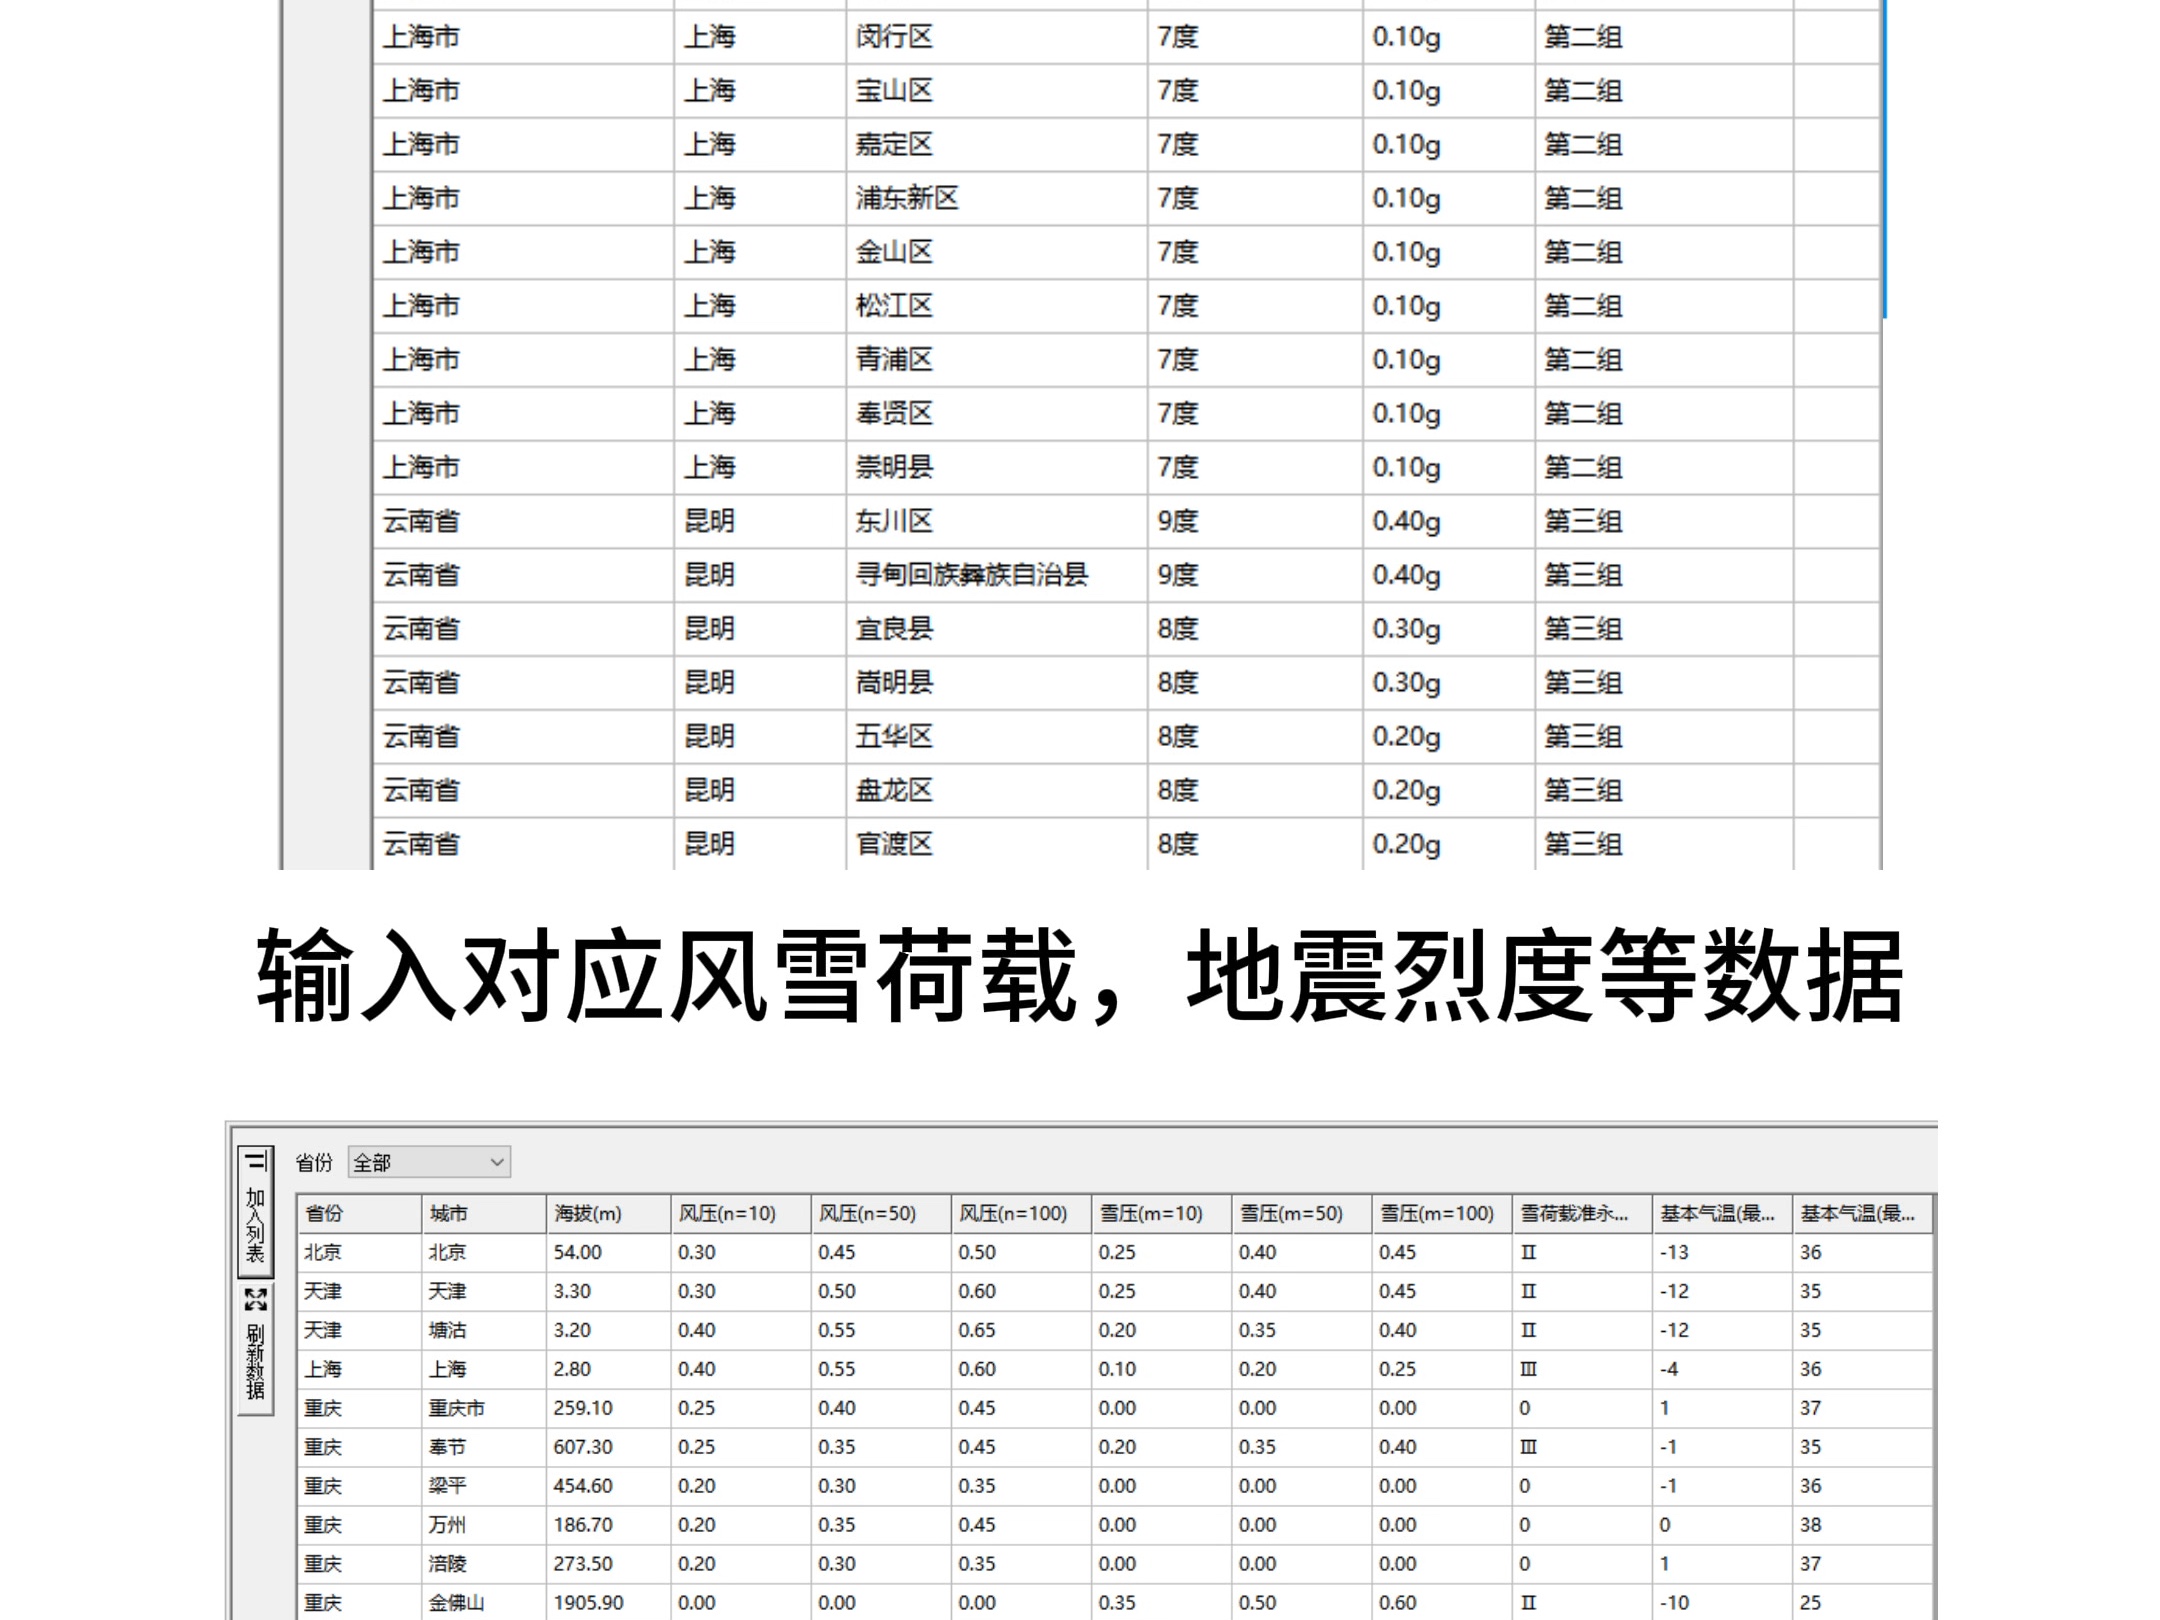The width and height of the screenshot is (2160, 1620).
Task: Click the upper table's blue vertical scrollbar
Action: point(1884,160)
